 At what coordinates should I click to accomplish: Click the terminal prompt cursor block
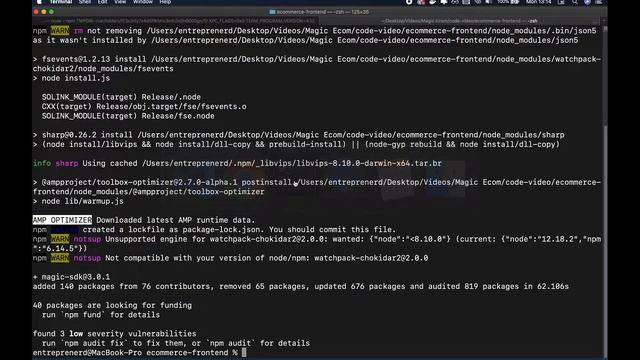(244, 353)
